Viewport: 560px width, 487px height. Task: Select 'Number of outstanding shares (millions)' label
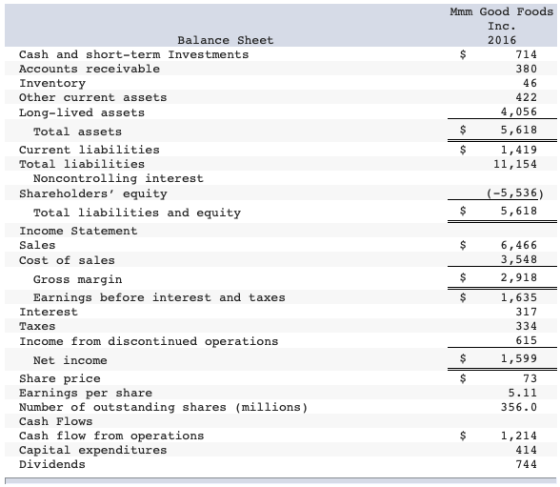[163, 407]
